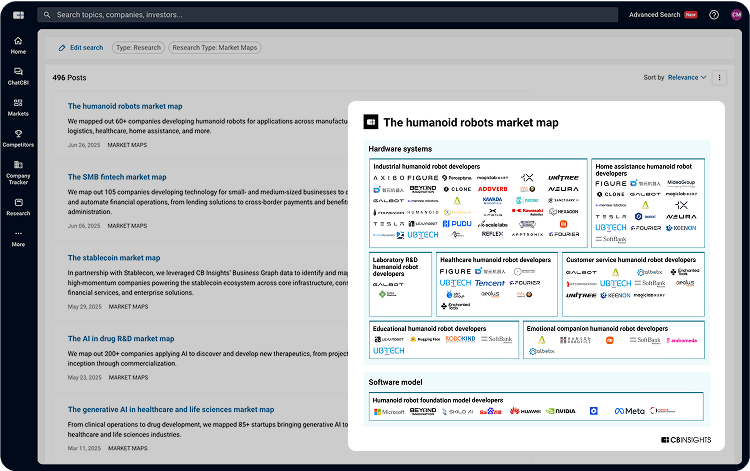This screenshot has width=750, height=471.
Task: Click the search topics input field
Action: click(330, 15)
